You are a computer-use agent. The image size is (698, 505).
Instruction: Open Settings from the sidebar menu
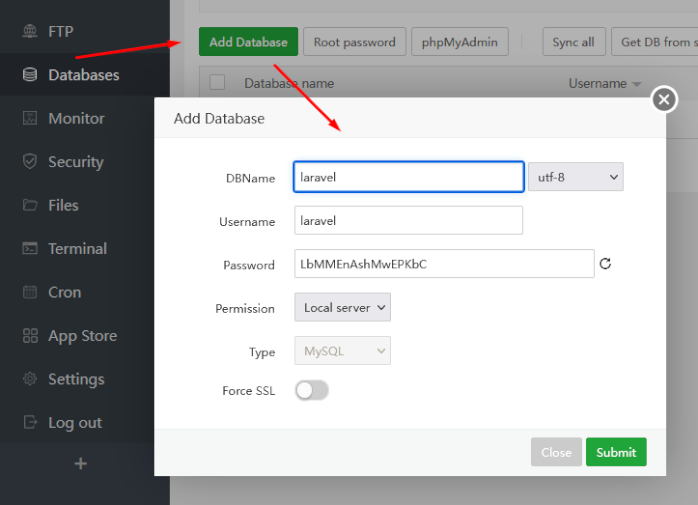pos(76,379)
